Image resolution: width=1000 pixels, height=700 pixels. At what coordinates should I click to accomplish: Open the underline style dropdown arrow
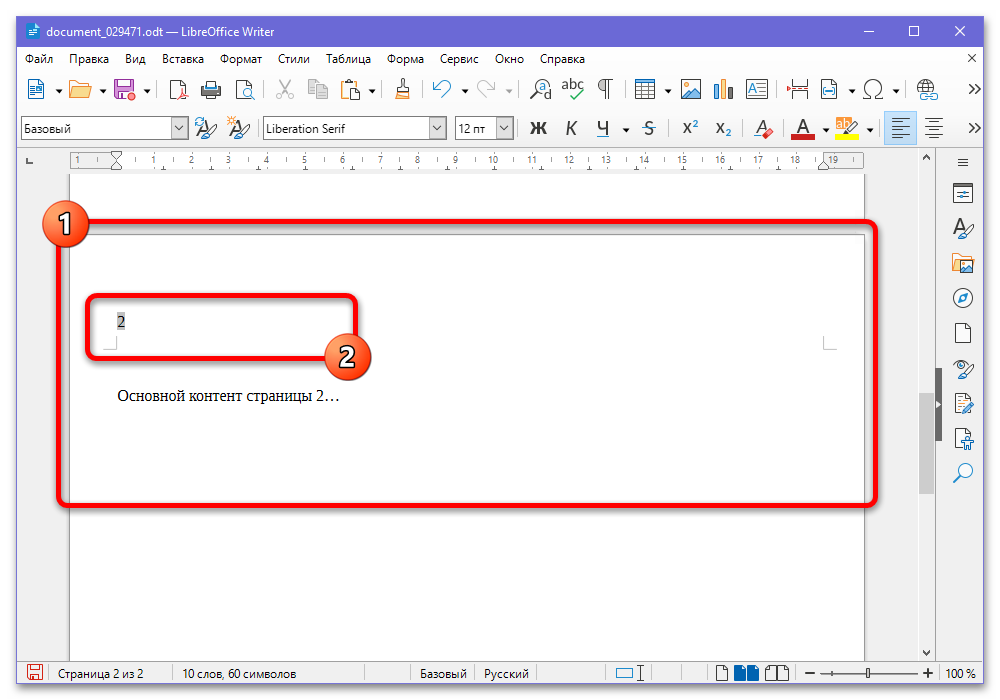pyautogui.click(x=626, y=129)
